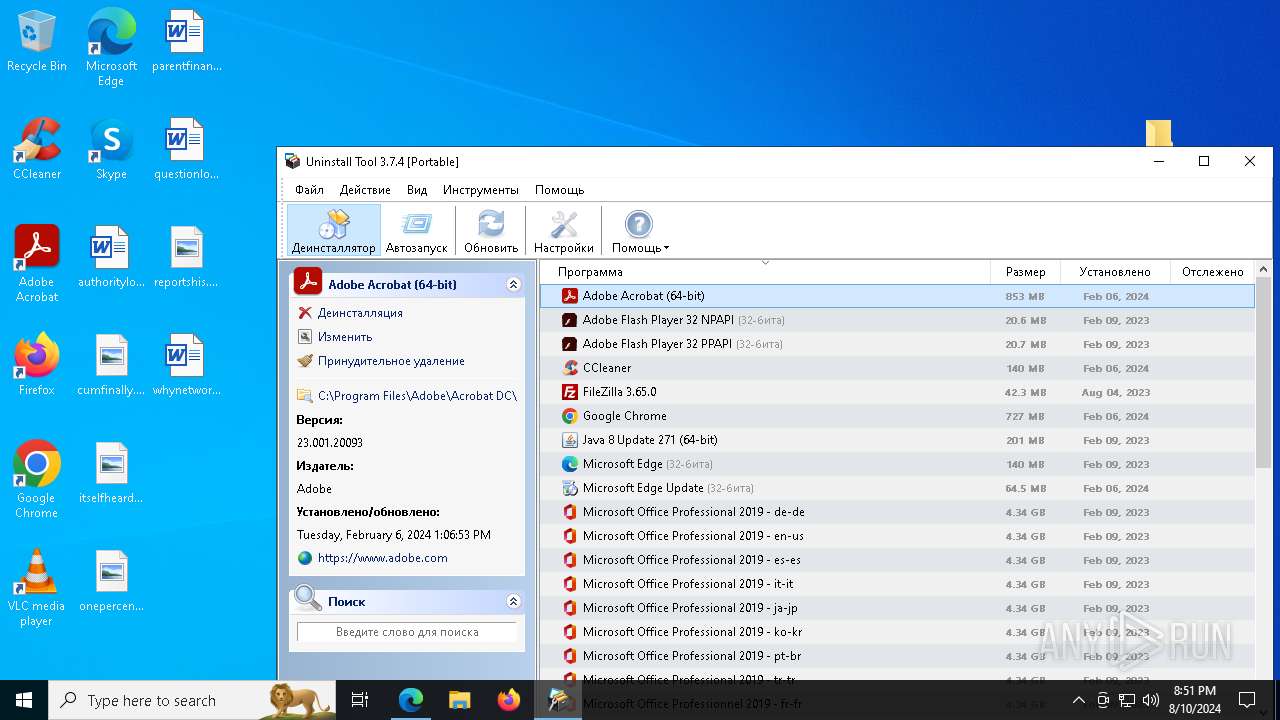1280x720 pixels.
Task: Open the Помощь menu in menu bar
Action: pyautogui.click(x=559, y=190)
